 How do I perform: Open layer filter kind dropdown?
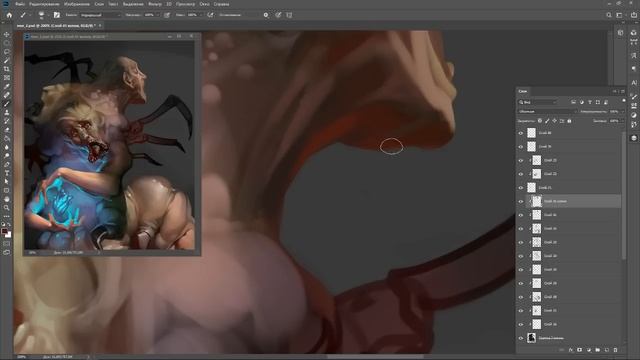538,102
